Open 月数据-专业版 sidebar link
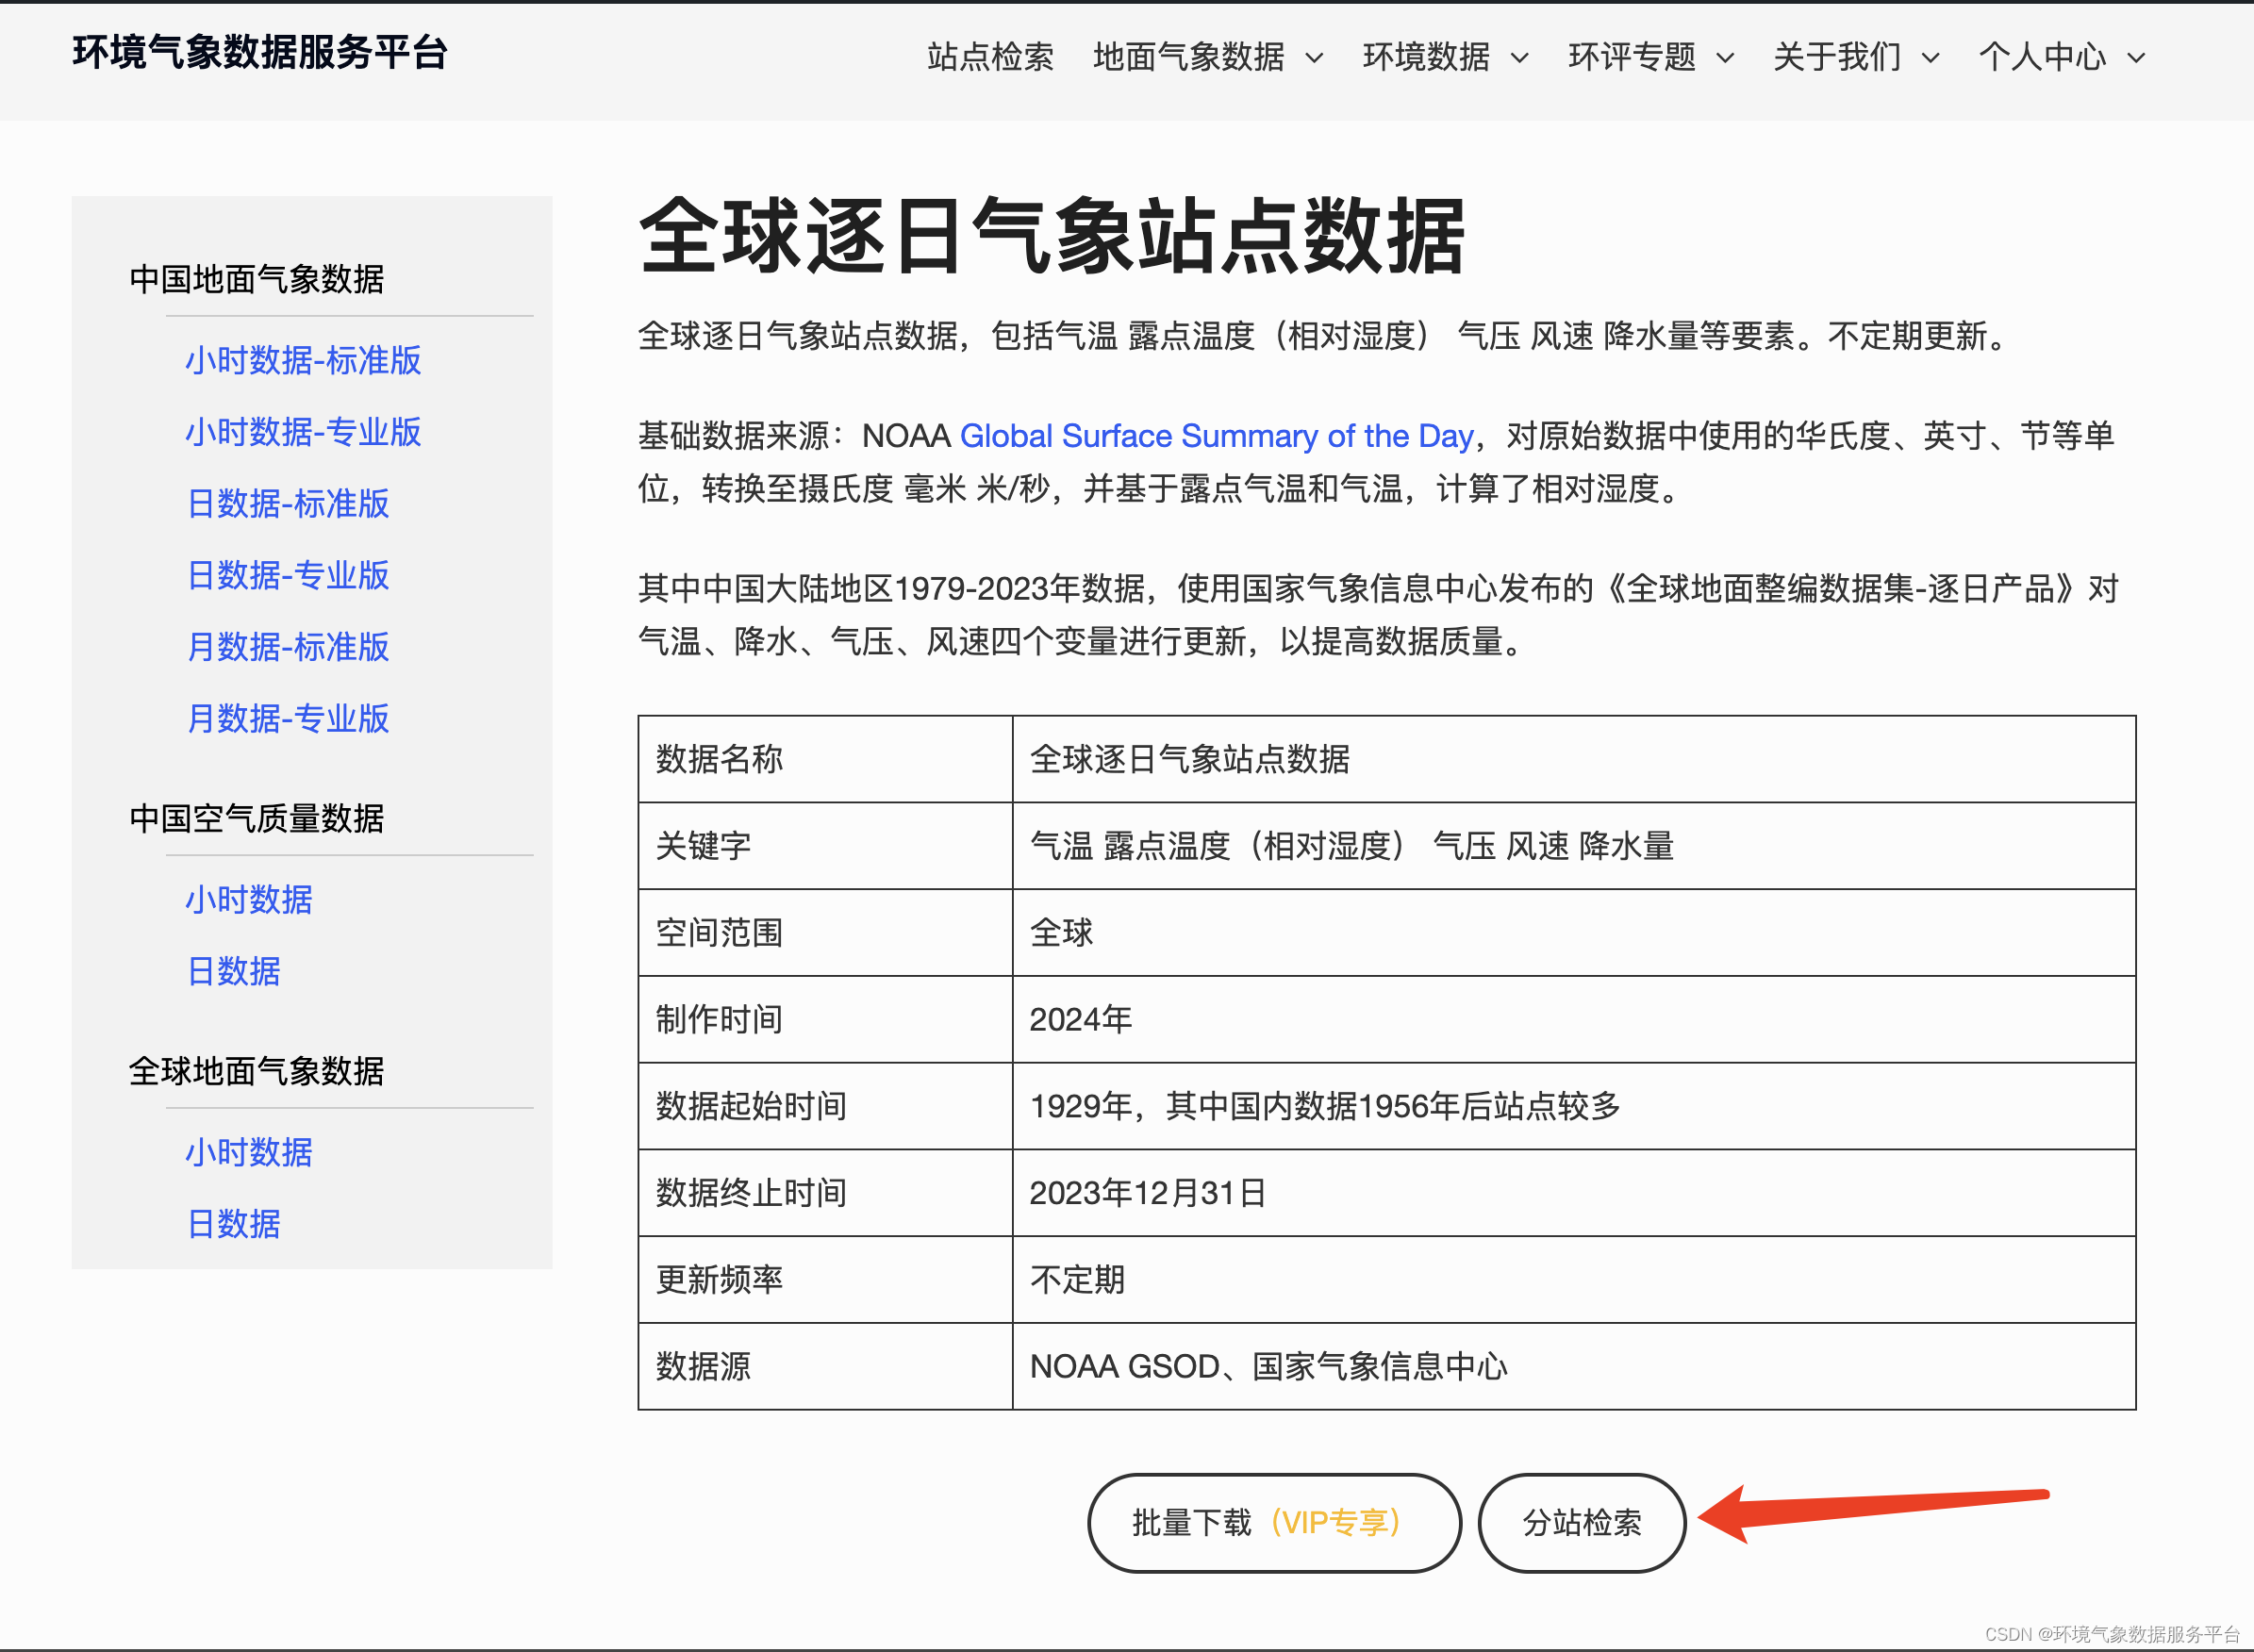The width and height of the screenshot is (2254, 1652). tap(288, 718)
